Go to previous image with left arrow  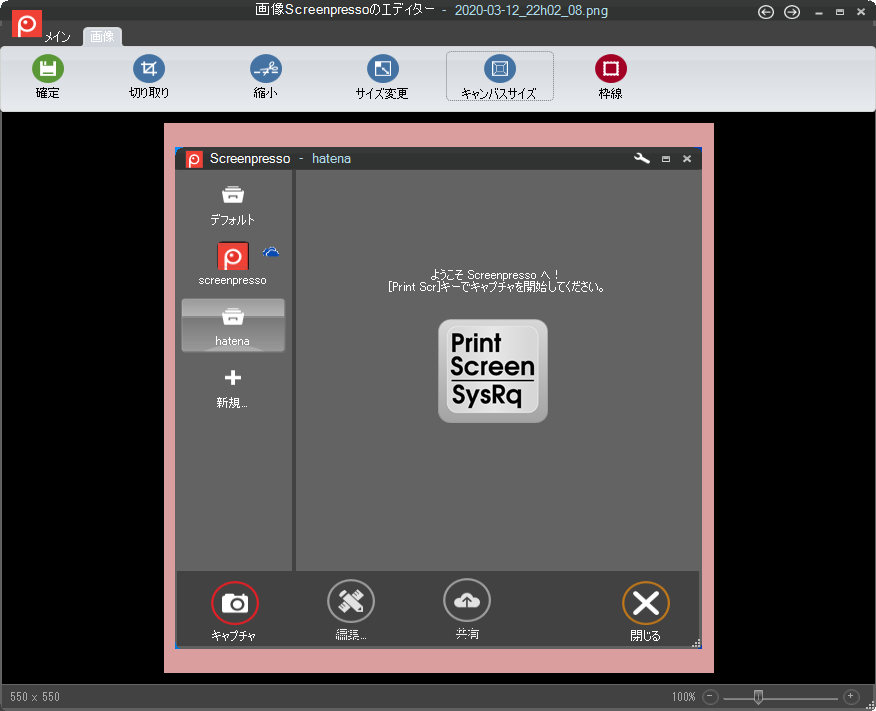[766, 12]
